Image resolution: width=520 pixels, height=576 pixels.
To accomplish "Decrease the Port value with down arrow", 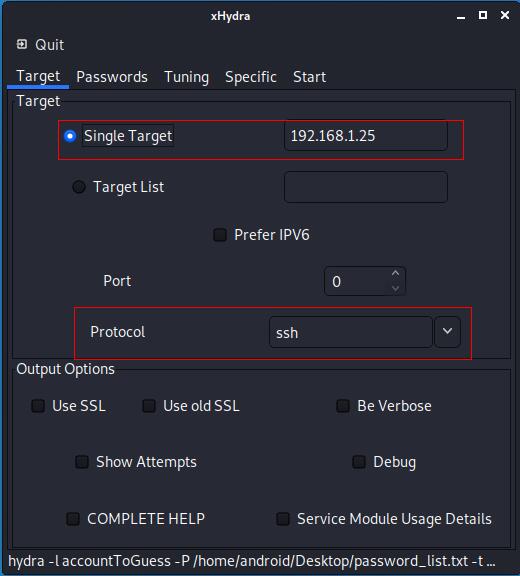I will 396,288.
